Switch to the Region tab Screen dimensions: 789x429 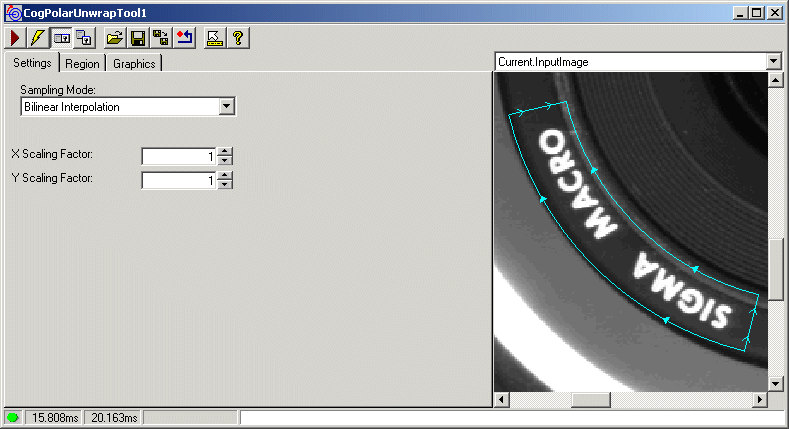[x=82, y=64]
